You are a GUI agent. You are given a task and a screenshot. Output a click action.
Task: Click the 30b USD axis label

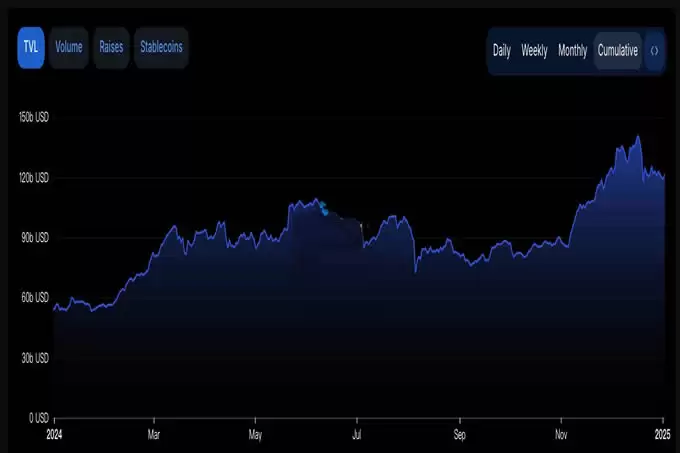tap(34, 358)
